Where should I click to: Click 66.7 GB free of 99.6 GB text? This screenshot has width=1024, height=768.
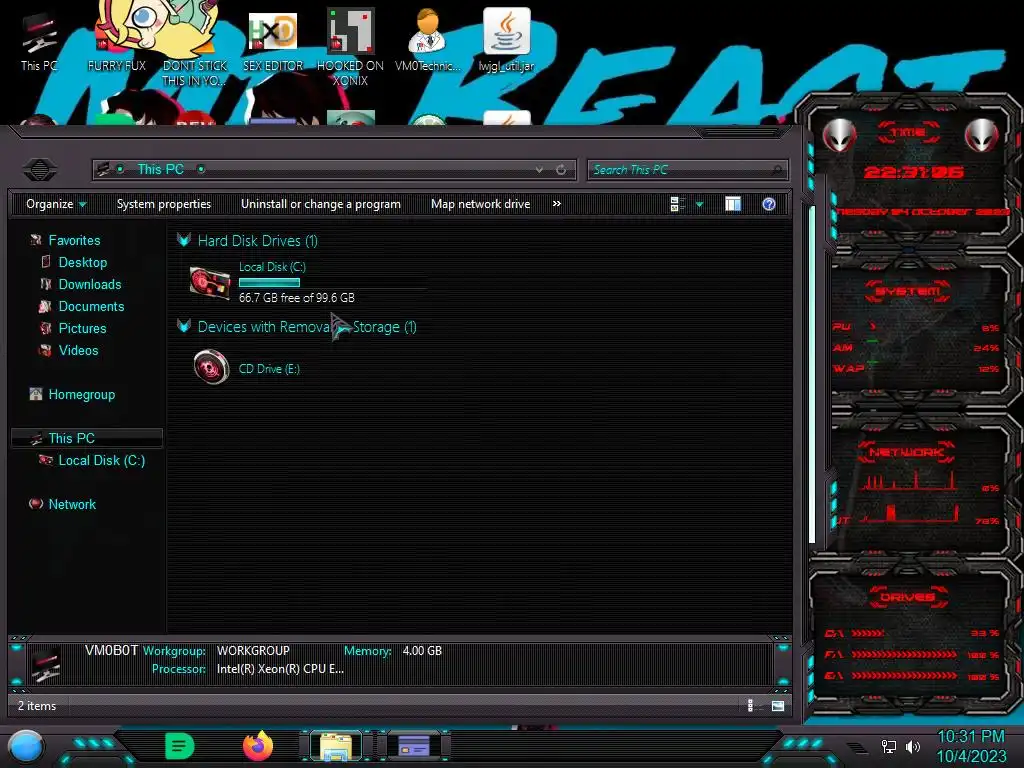296,298
